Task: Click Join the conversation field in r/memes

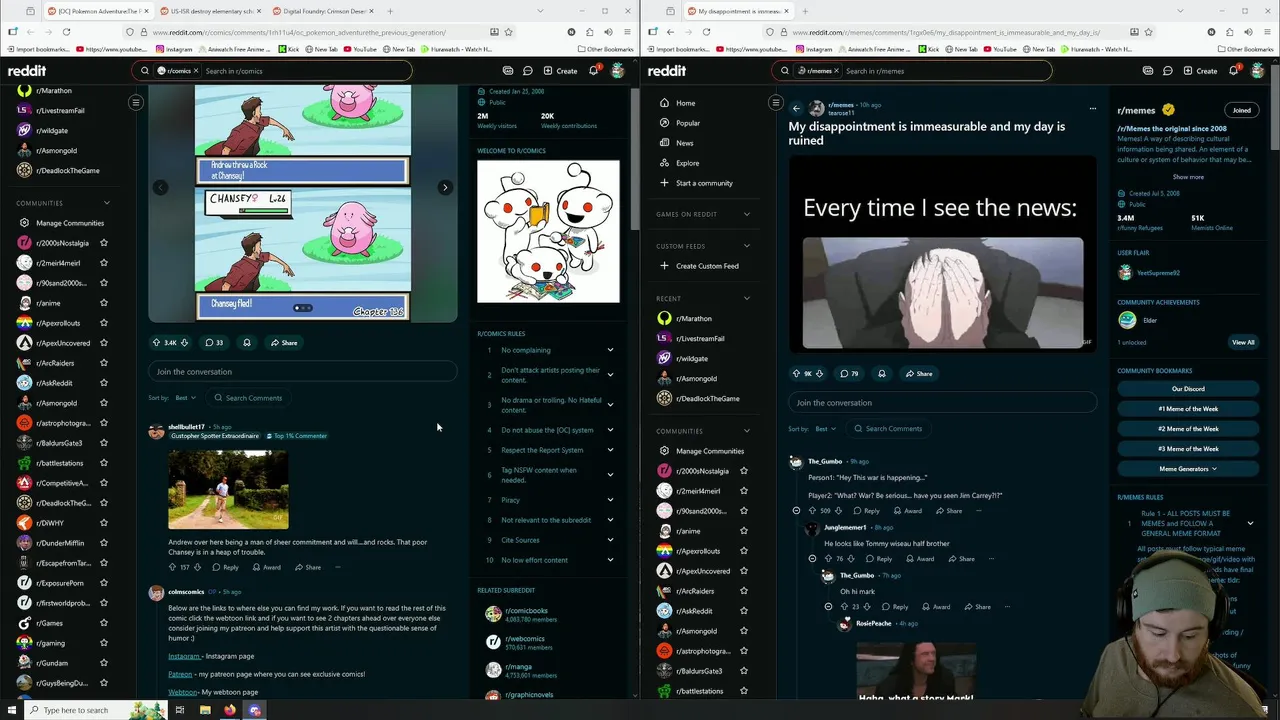Action: click(x=942, y=403)
